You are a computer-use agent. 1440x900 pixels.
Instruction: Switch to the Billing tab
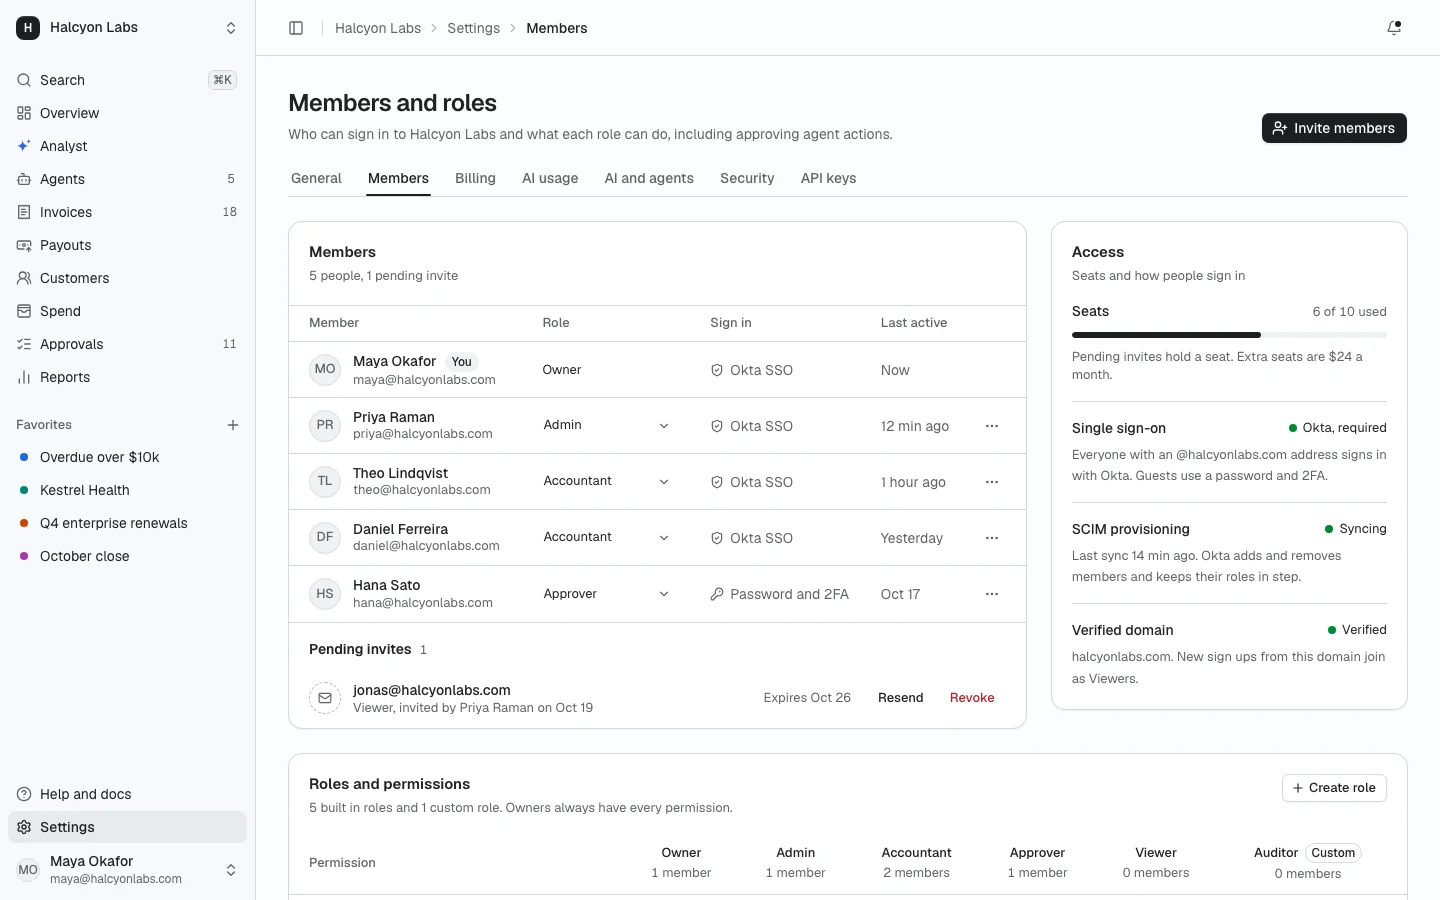pos(475,178)
